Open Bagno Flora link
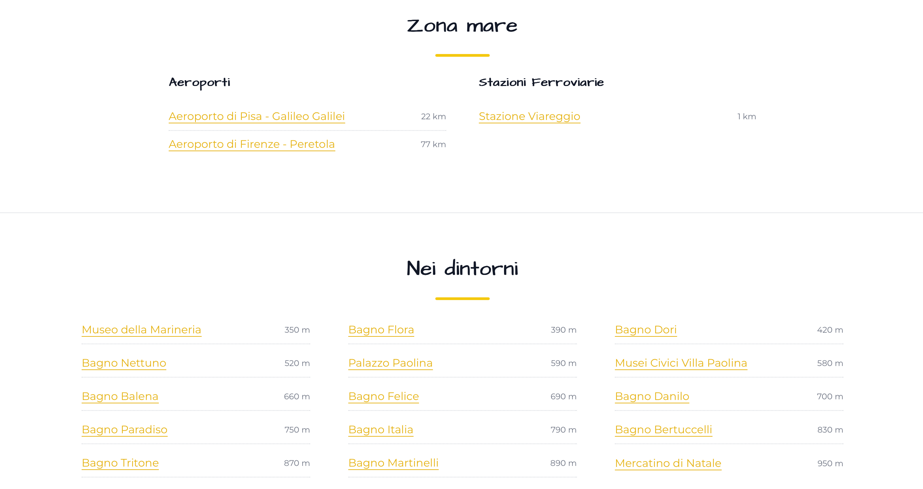The width and height of the screenshot is (923, 489). (381, 330)
